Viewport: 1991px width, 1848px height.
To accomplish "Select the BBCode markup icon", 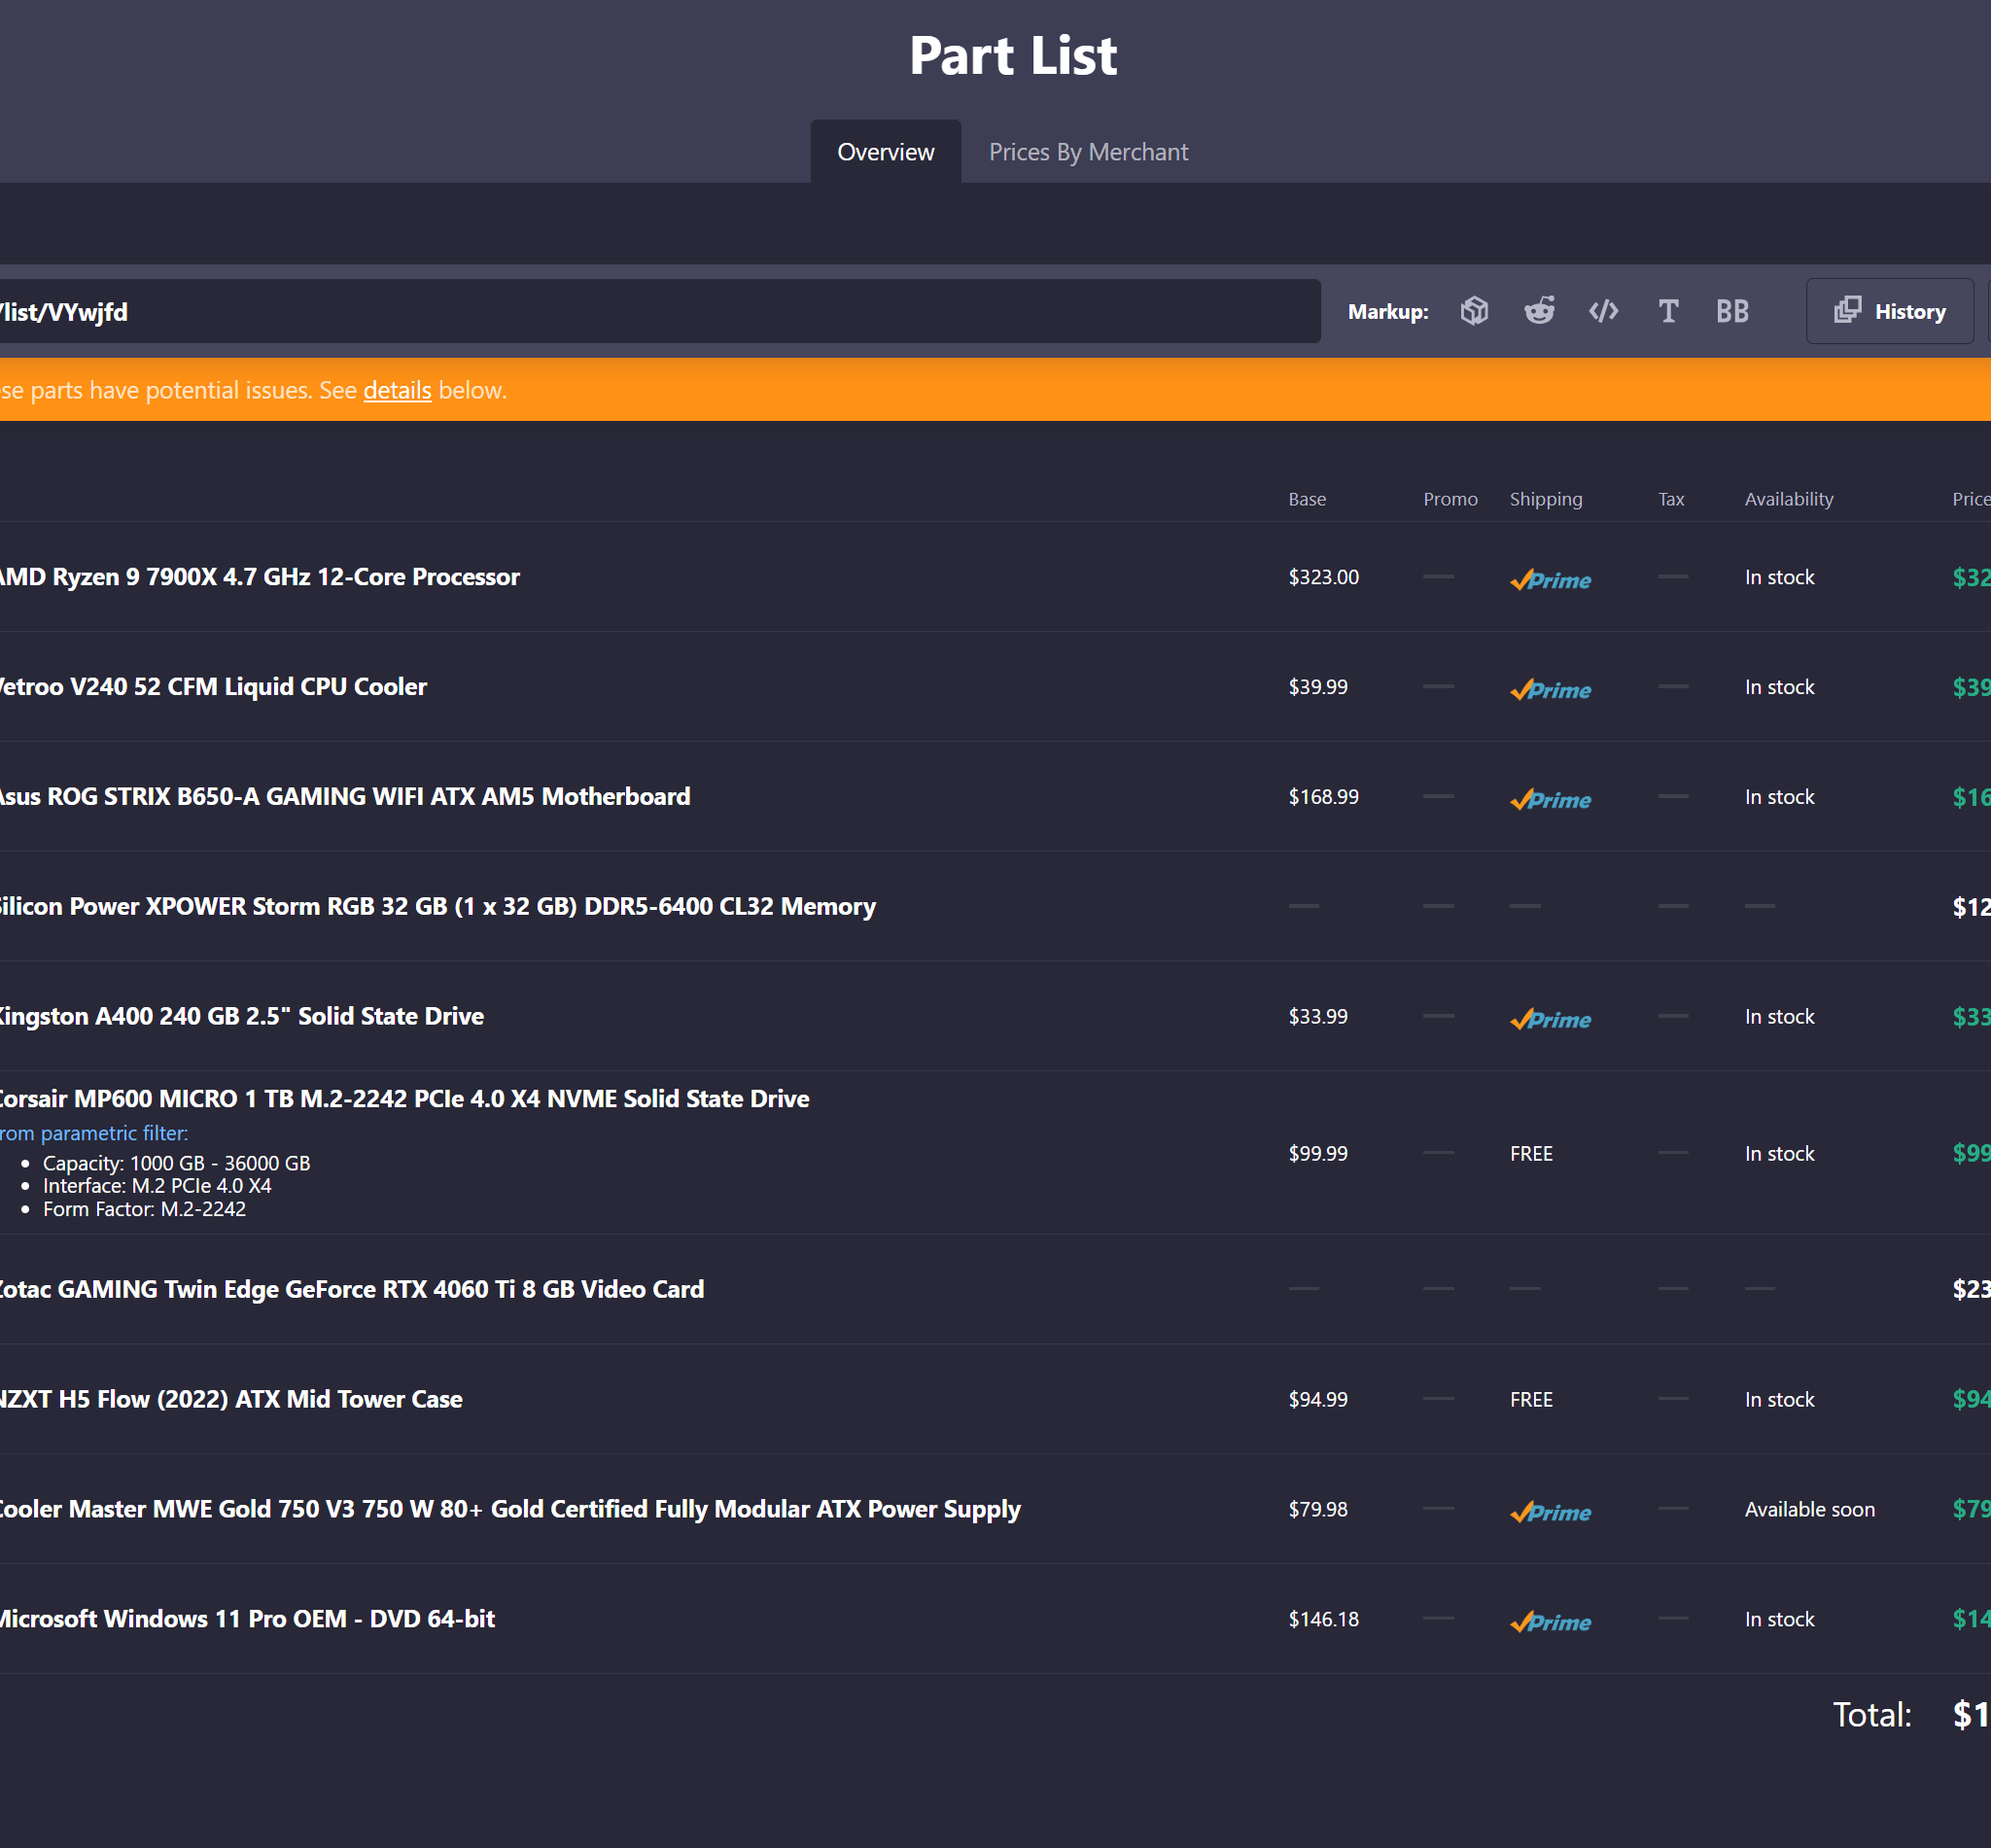I will (1732, 311).
